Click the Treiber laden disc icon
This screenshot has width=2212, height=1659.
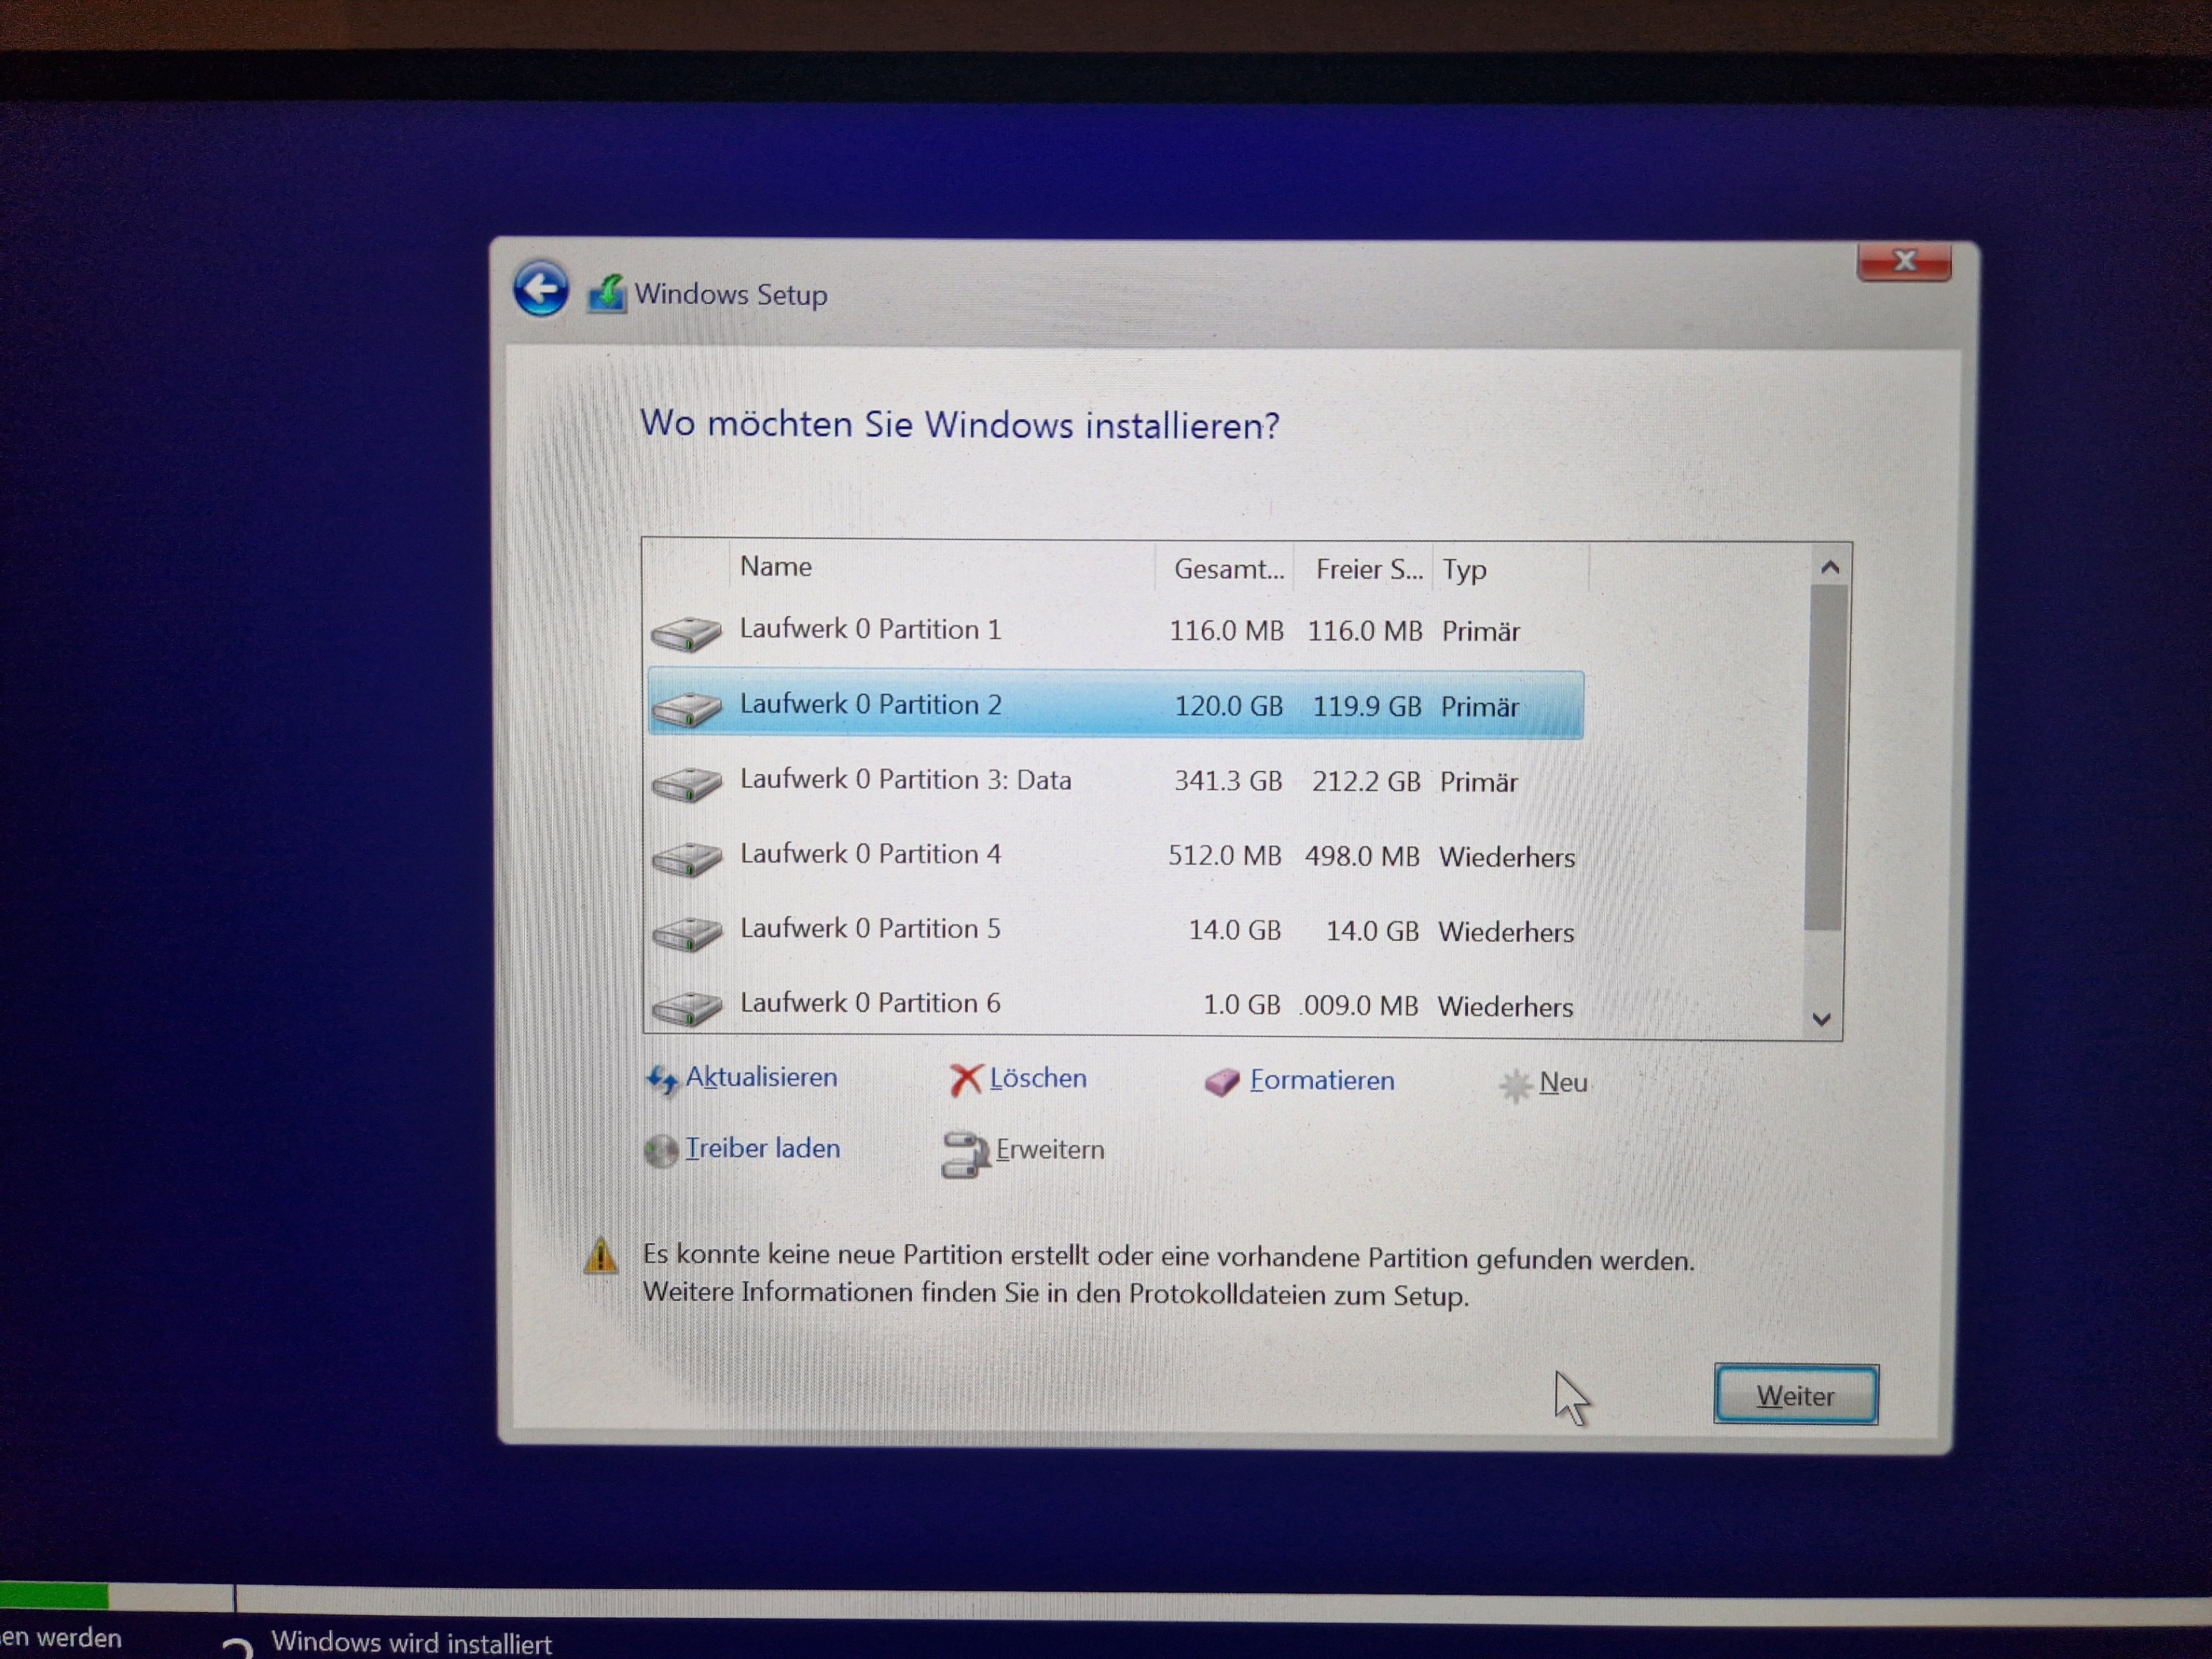click(x=661, y=1151)
